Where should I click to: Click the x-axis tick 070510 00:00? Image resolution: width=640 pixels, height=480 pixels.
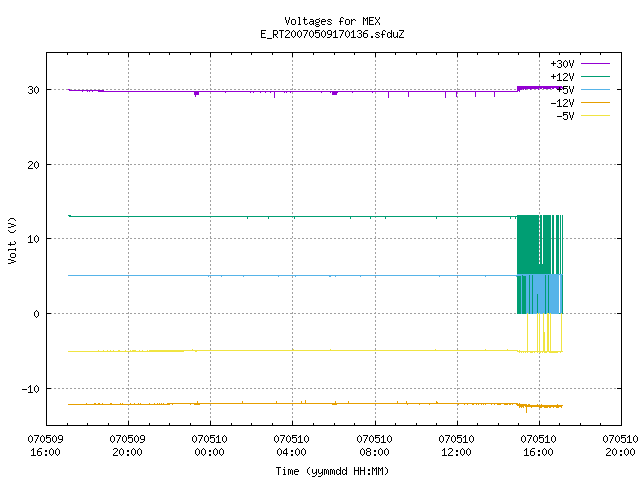[x=209, y=446]
